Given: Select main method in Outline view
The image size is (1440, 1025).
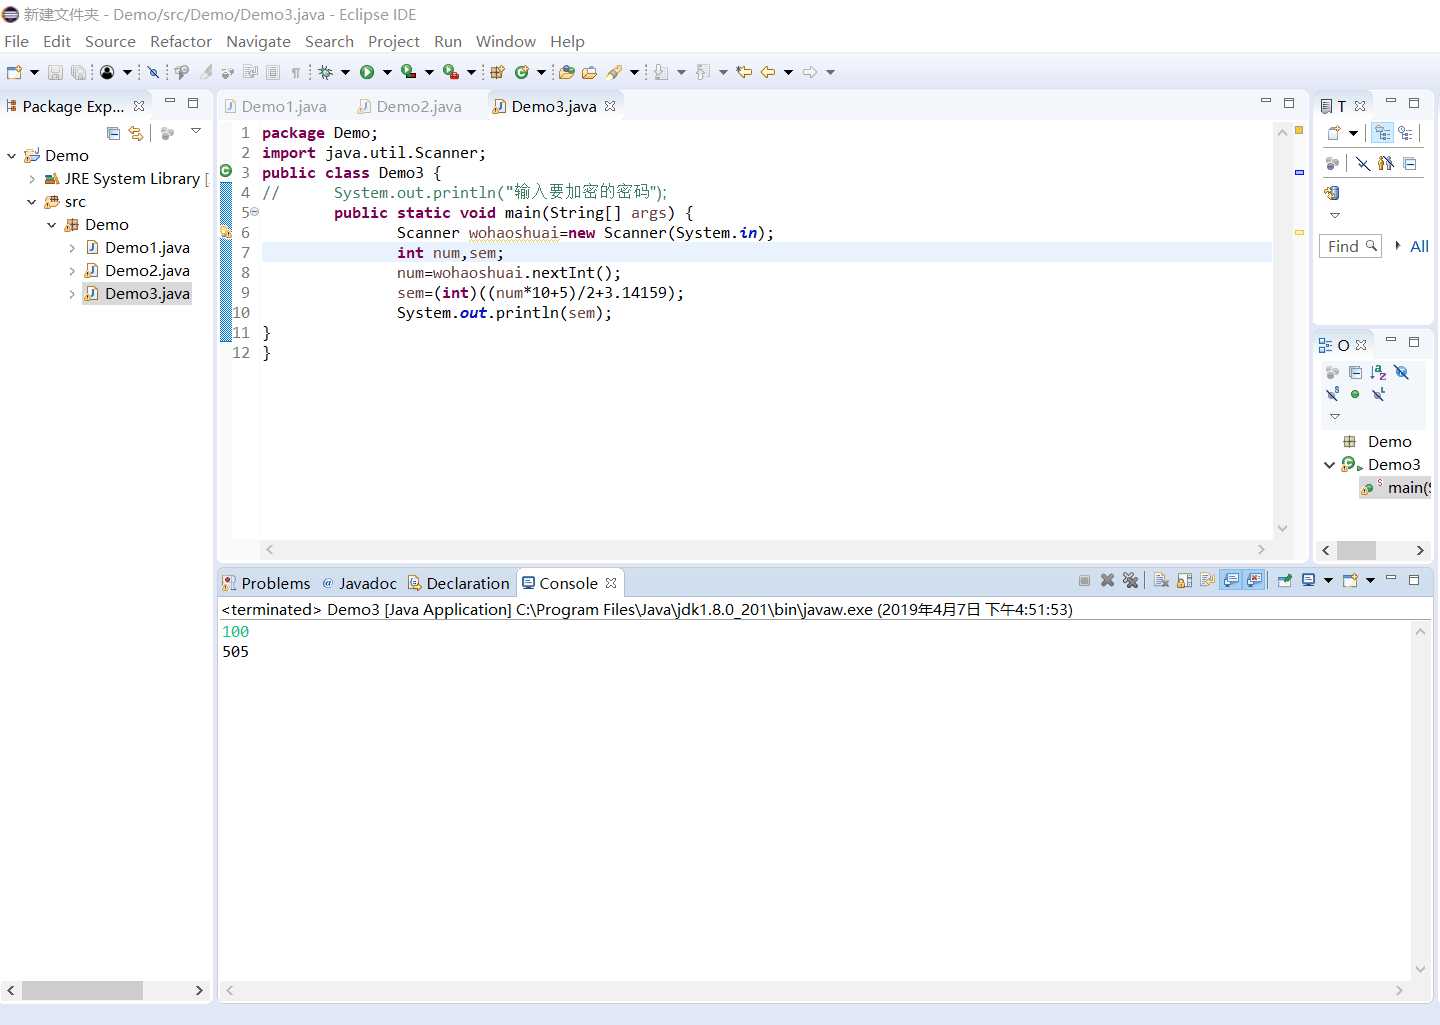Looking at the screenshot, I should click(1397, 488).
